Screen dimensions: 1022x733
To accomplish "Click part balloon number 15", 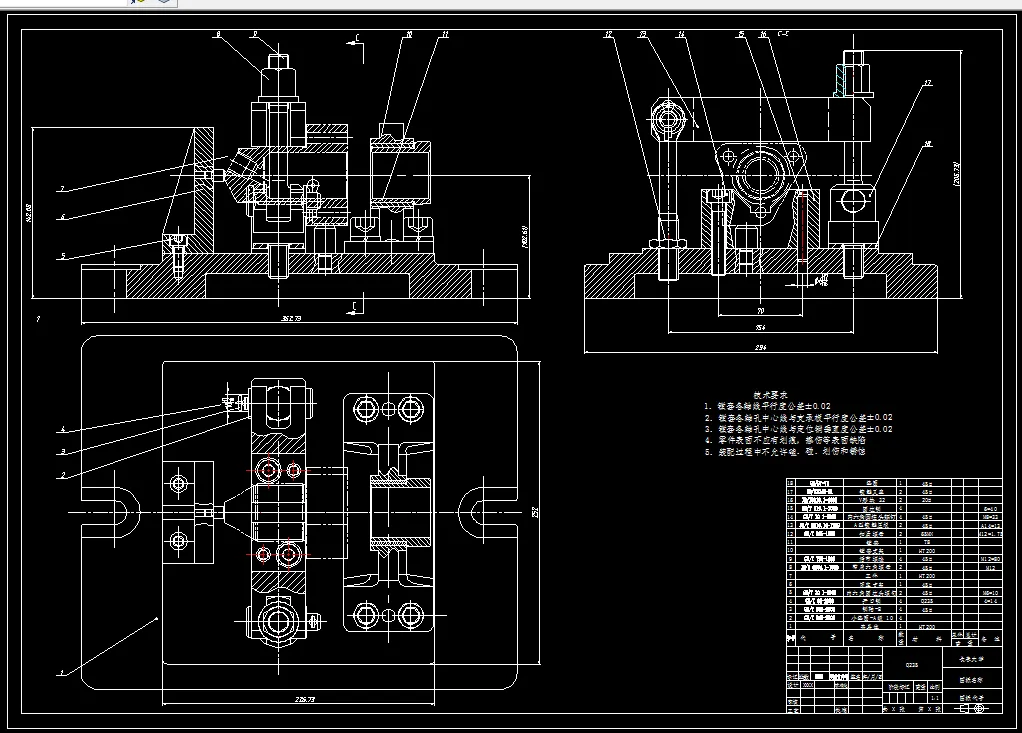I will coord(741,34).
